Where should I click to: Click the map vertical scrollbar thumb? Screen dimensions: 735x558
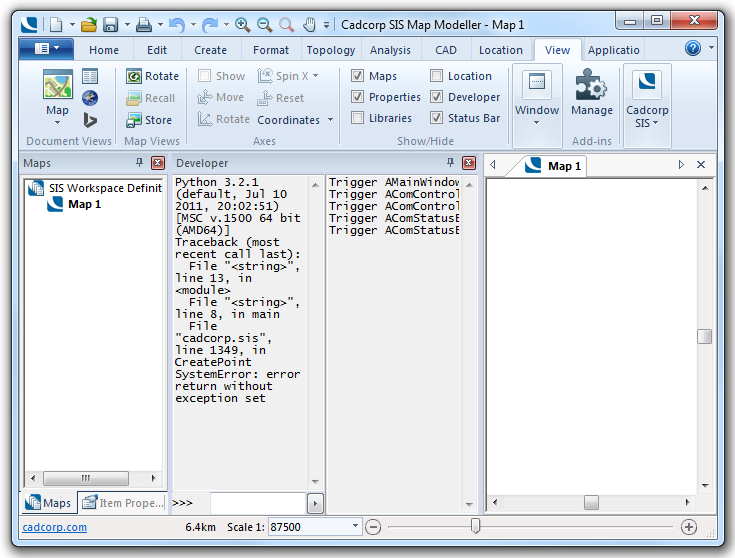coord(705,336)
